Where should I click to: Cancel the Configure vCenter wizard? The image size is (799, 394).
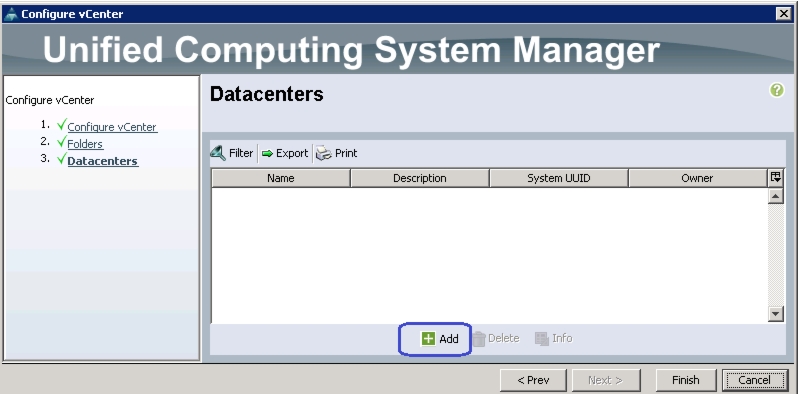pos(755,380)
